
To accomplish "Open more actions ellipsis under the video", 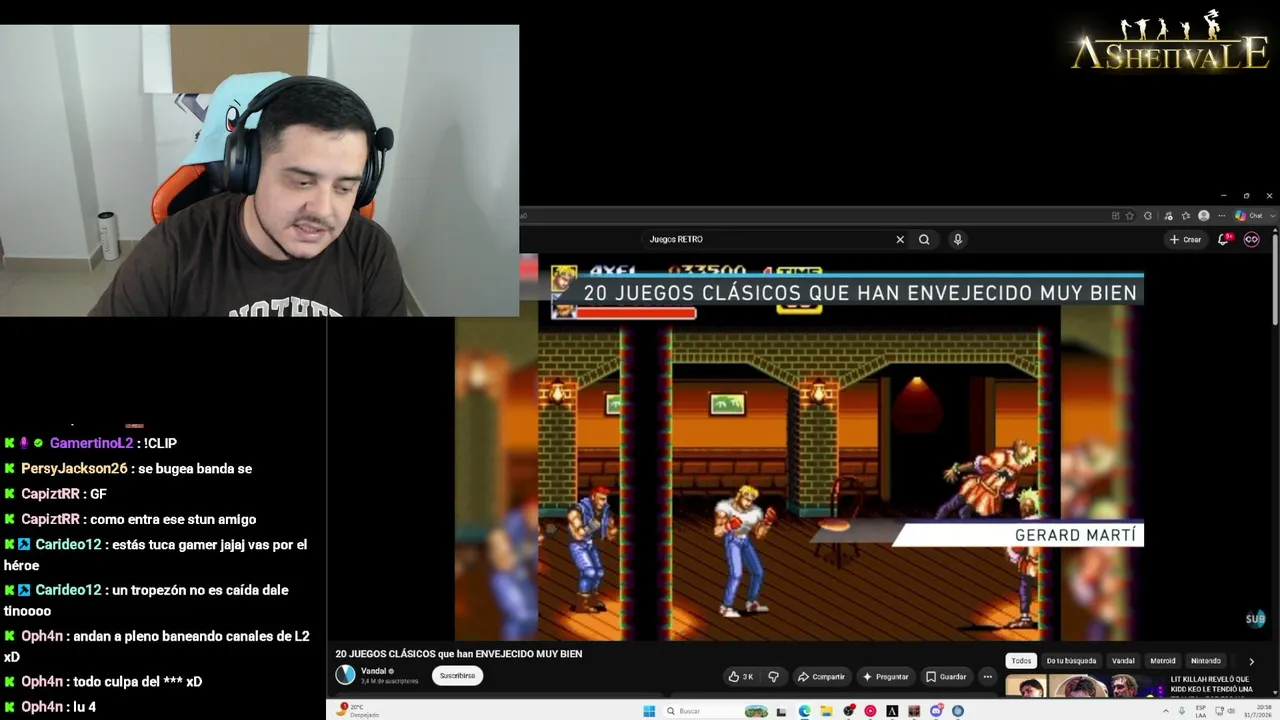I will pos(988,677).
